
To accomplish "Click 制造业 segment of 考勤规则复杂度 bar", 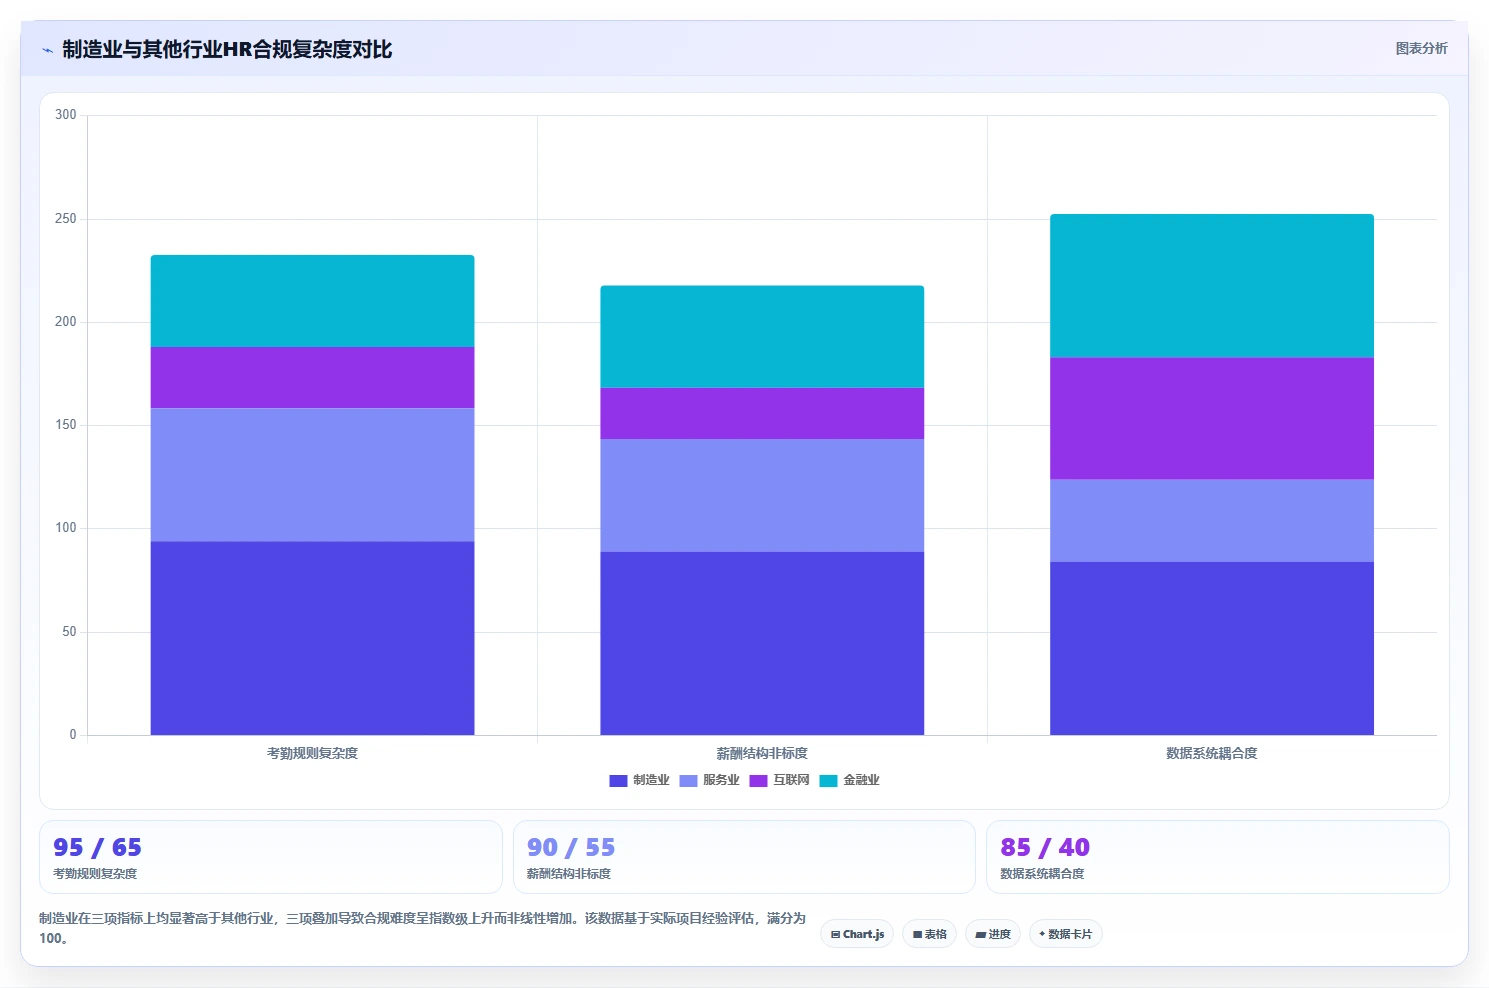I will 312,638.
